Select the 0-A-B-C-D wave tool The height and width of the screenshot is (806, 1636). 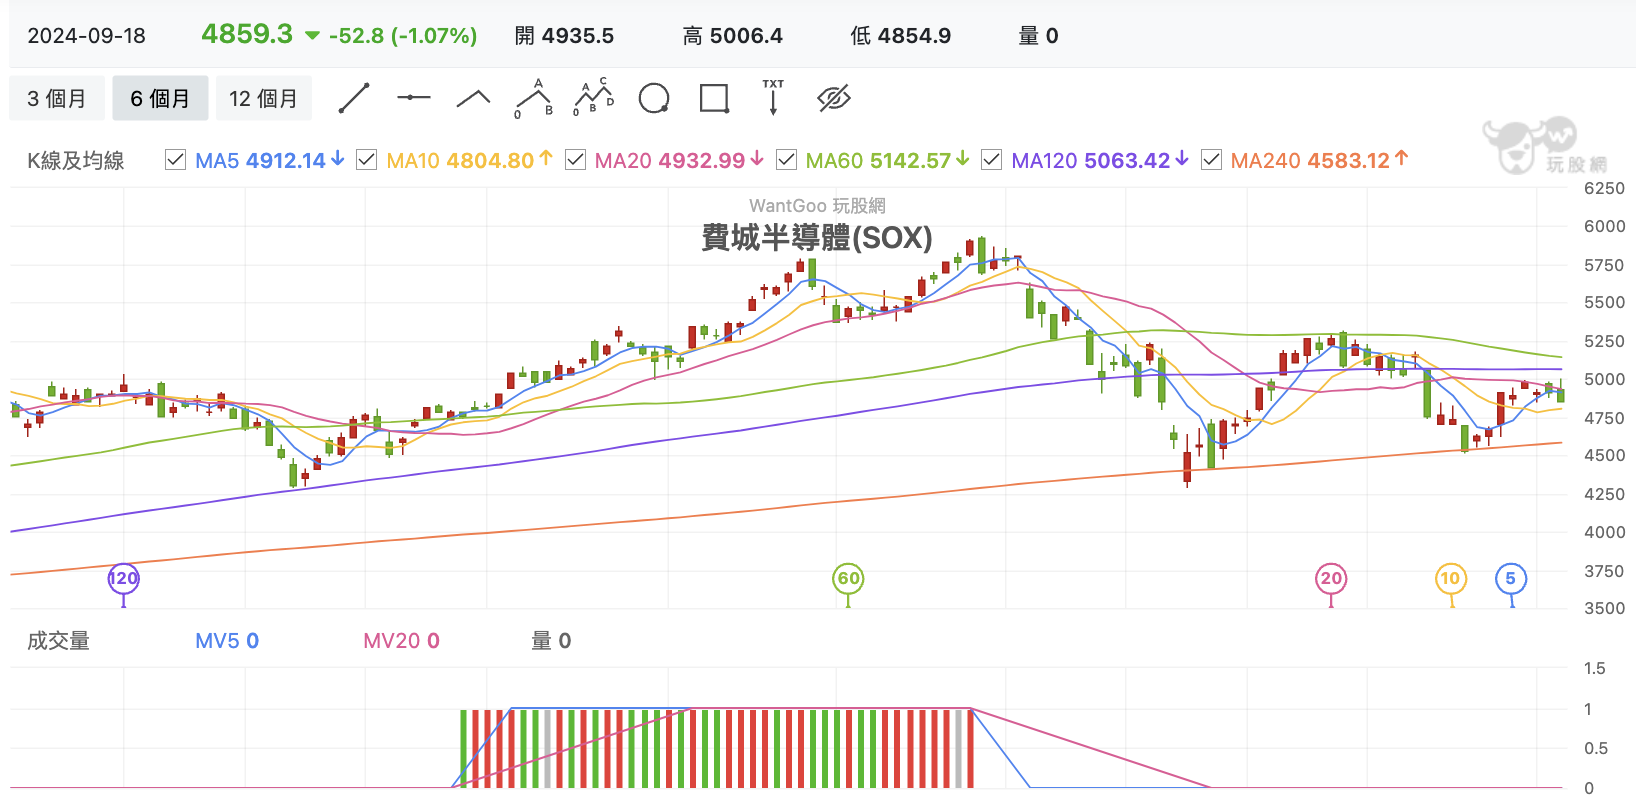[x=594, y=97]
